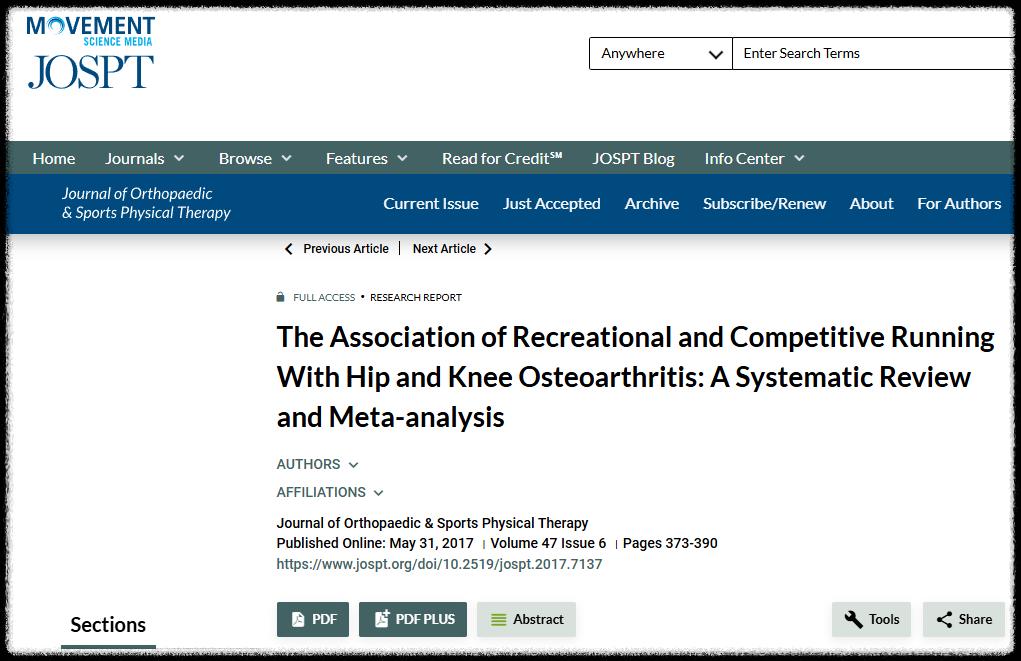Expand the Info Center menu

(x=755, y=158)
